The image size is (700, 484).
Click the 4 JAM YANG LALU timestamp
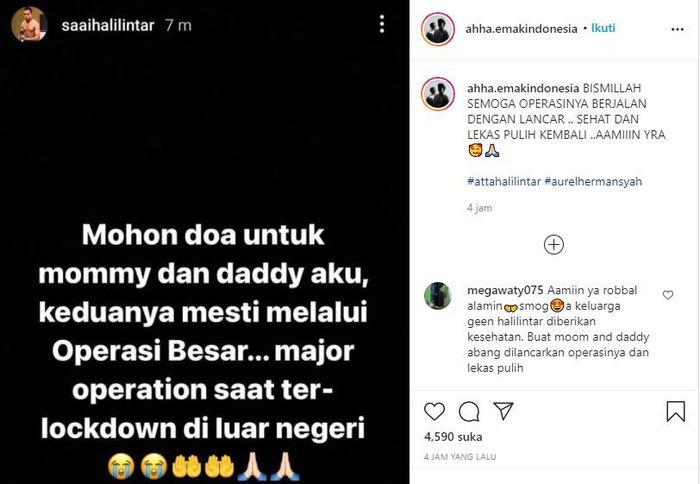[460, 457]
